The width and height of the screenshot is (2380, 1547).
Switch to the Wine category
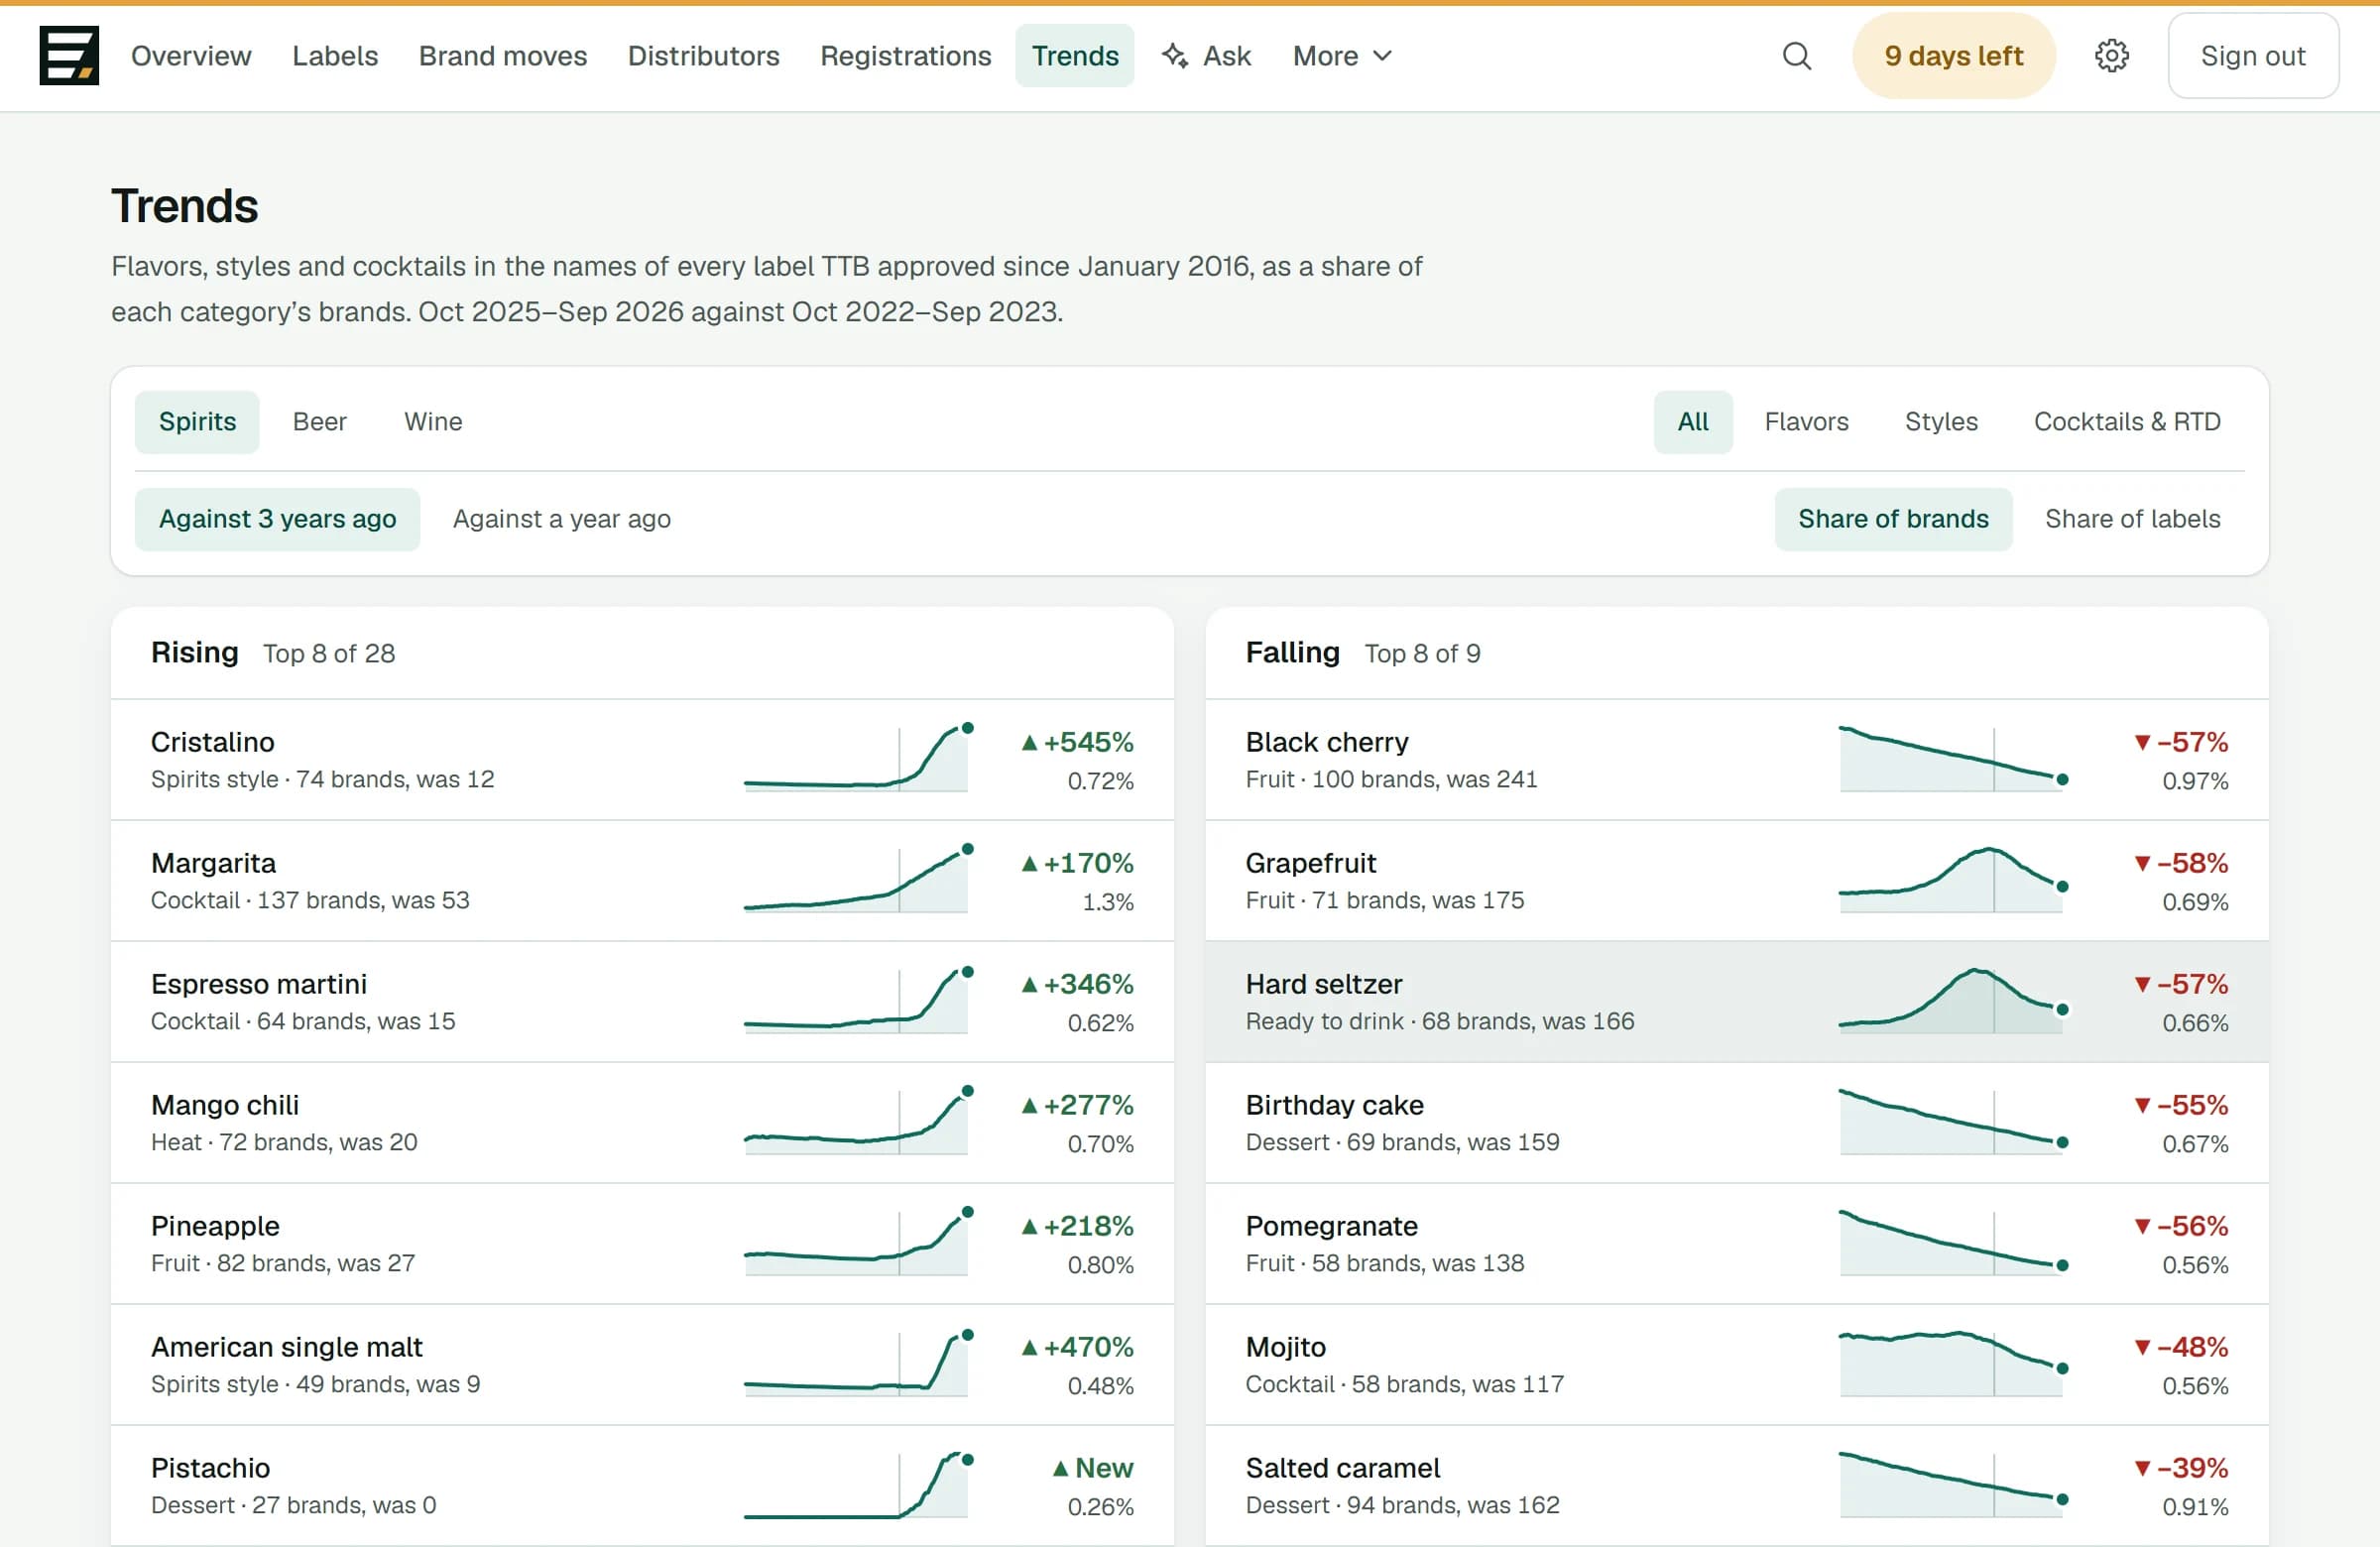[x=433, y=422]
